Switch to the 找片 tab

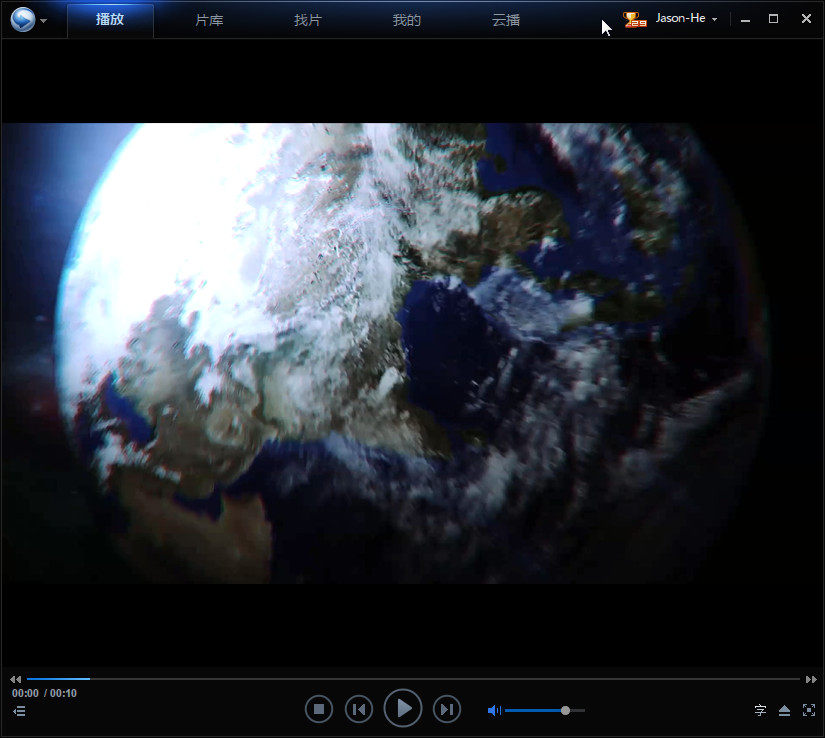[x=308, y=20]
